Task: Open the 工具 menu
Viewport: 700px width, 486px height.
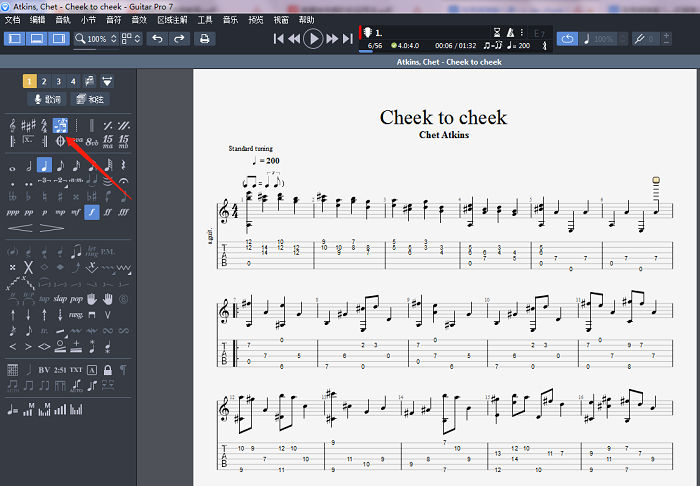Action: pos(205,19)
